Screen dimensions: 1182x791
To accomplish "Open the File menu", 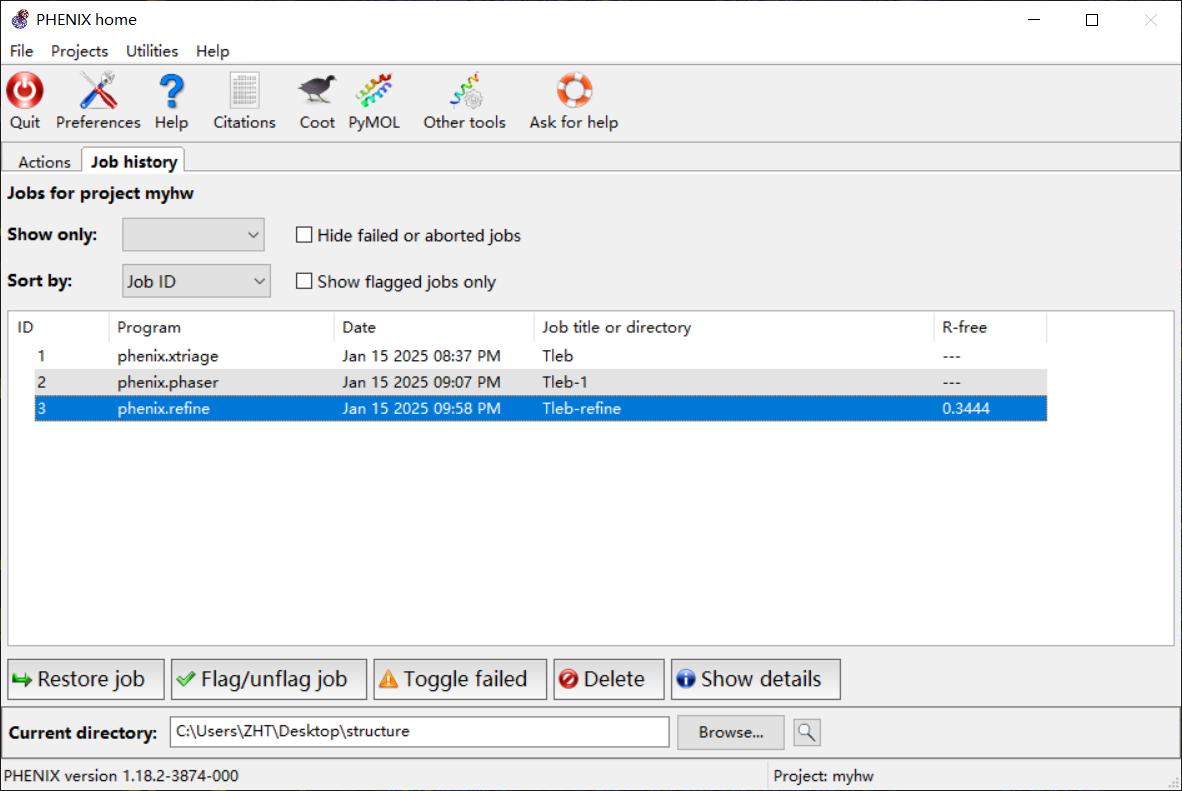I will tap(21, 51).
